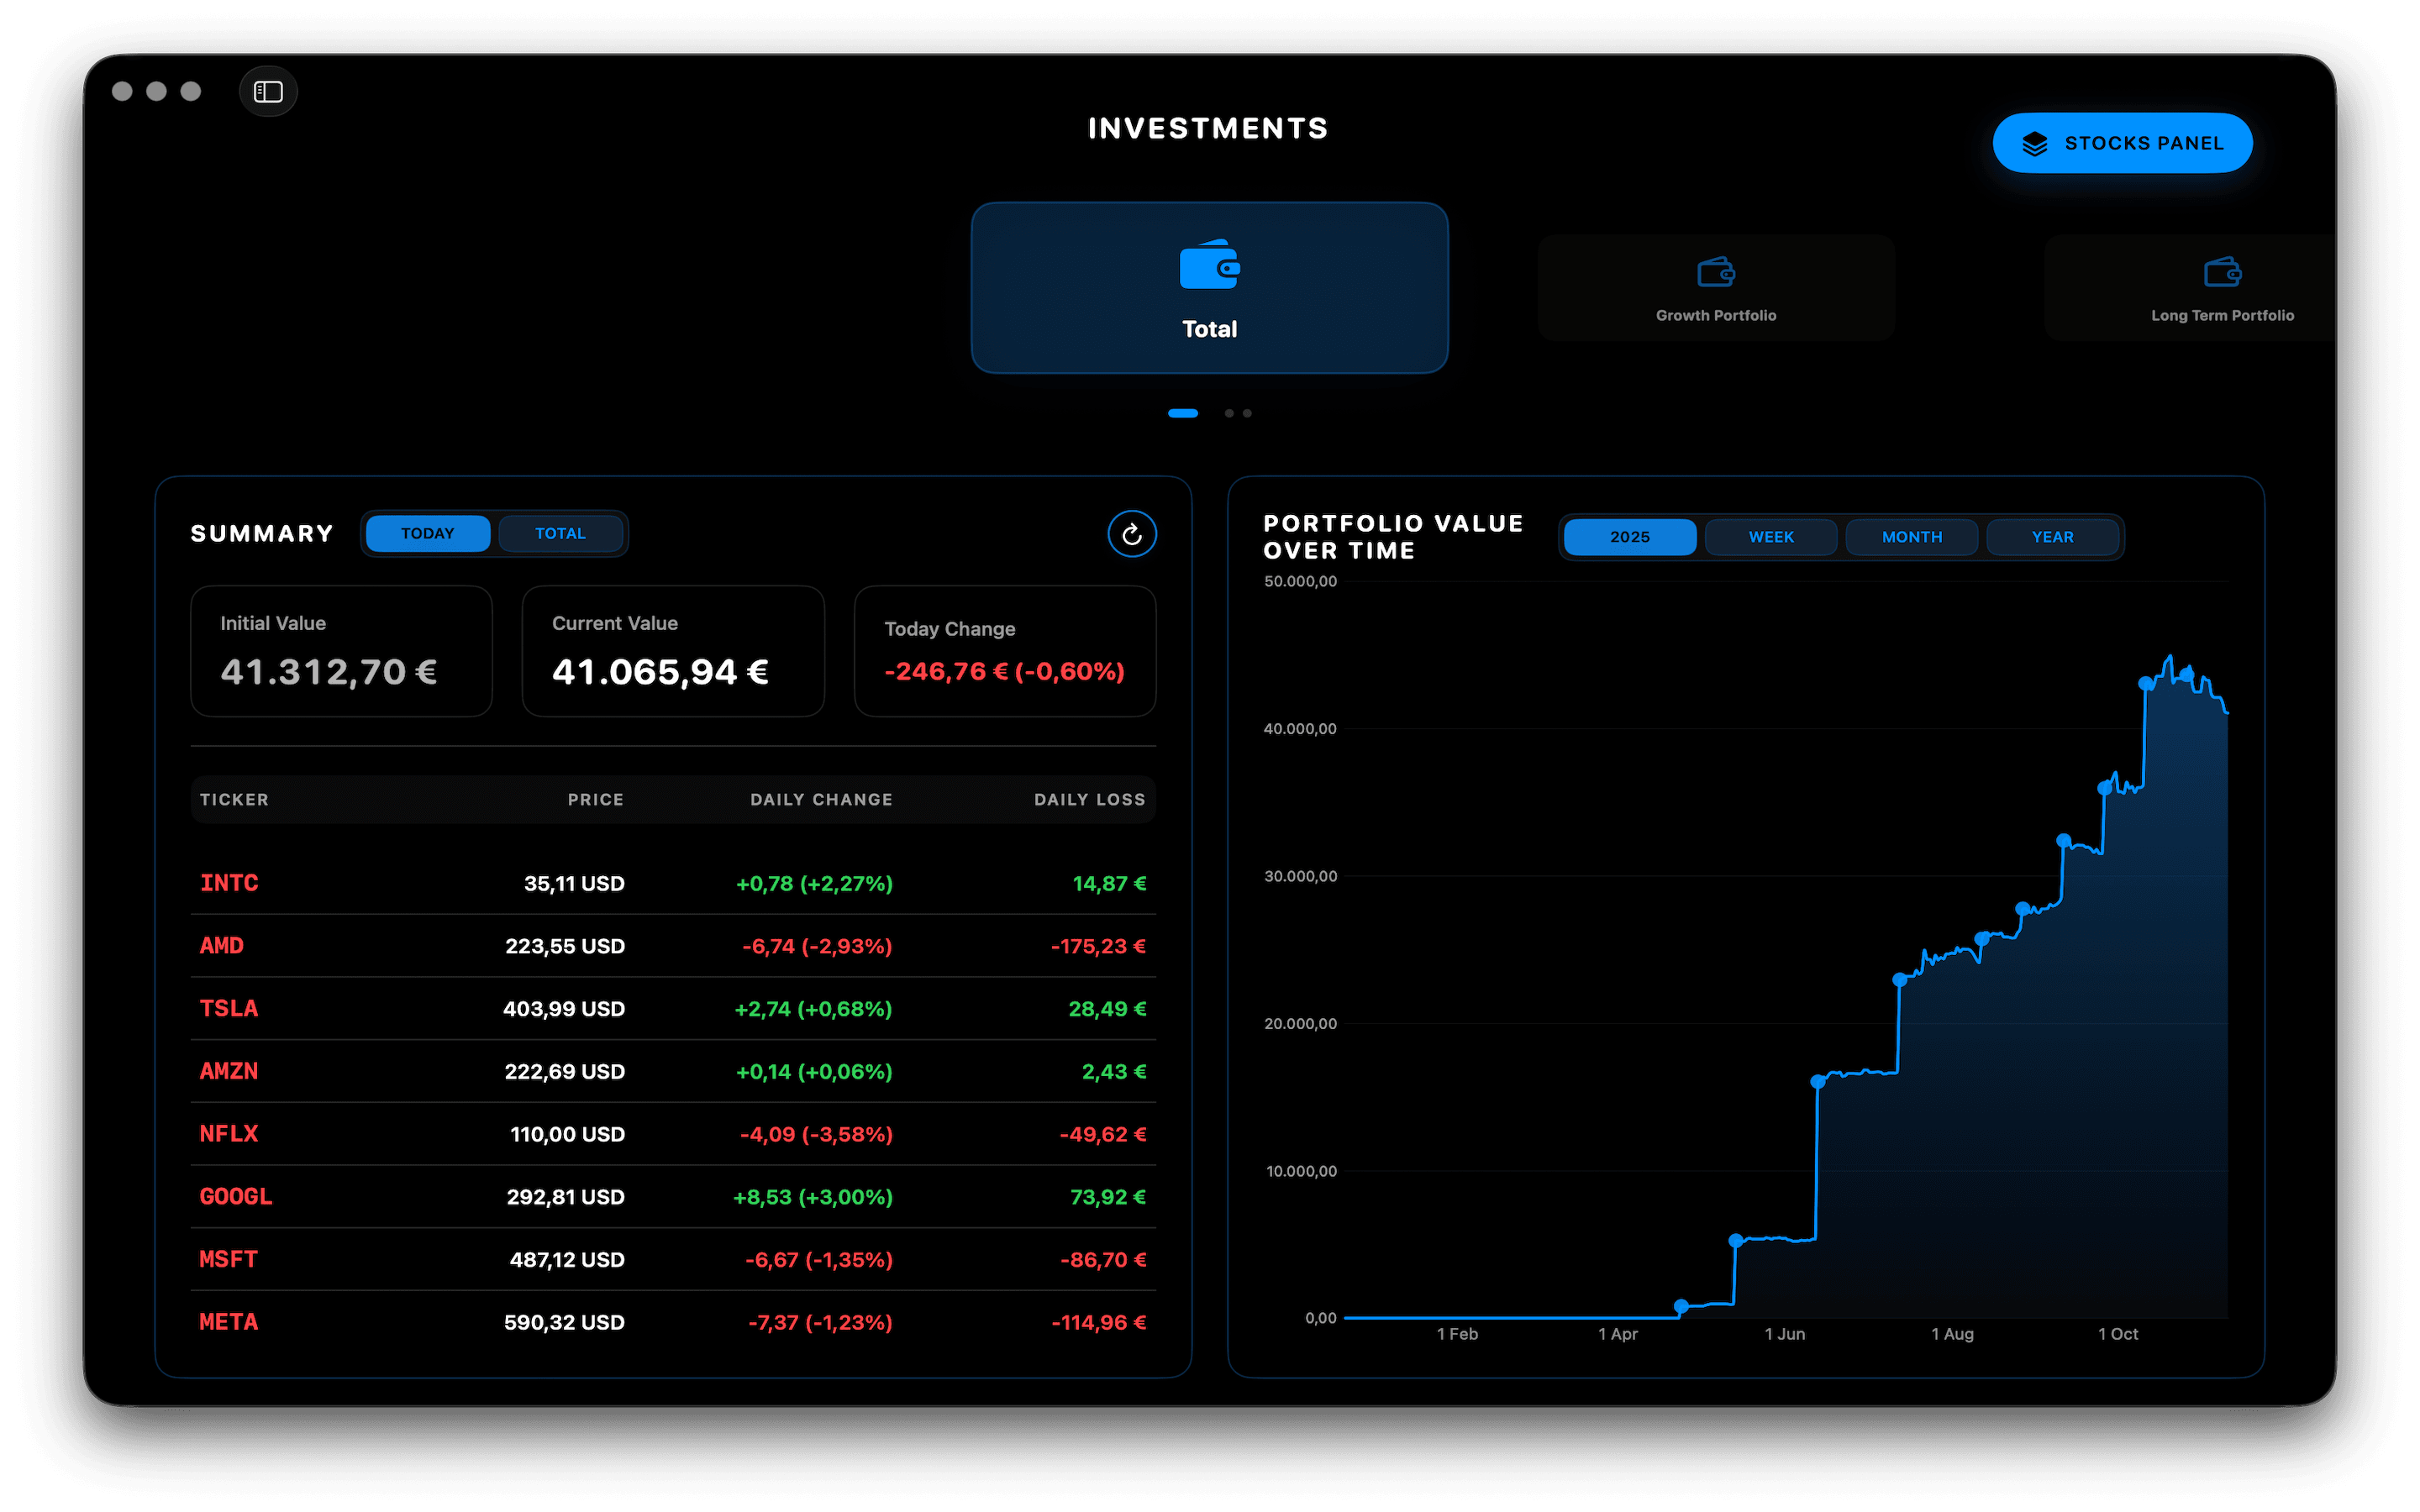Click the PRICE column header
This screenshot has height=1512, width=2420.
[x=596, y=800]
